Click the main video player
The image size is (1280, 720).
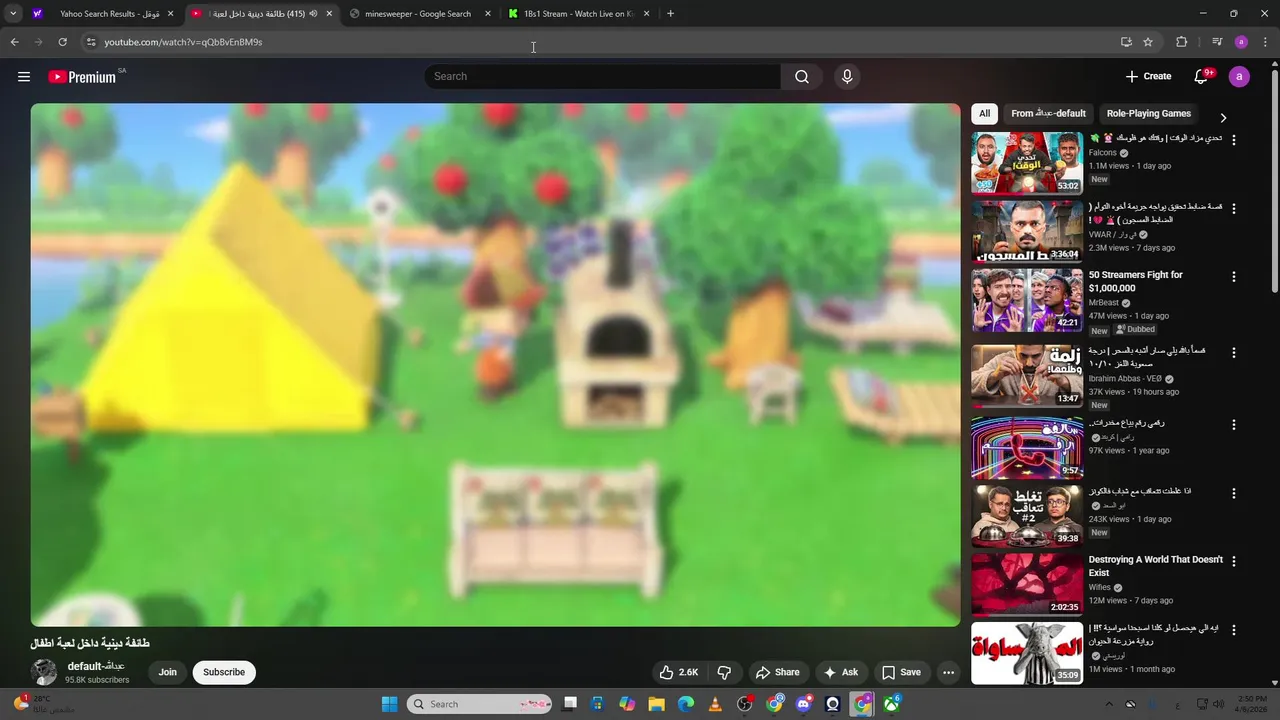pyautogui.click(x=495, y=365)
